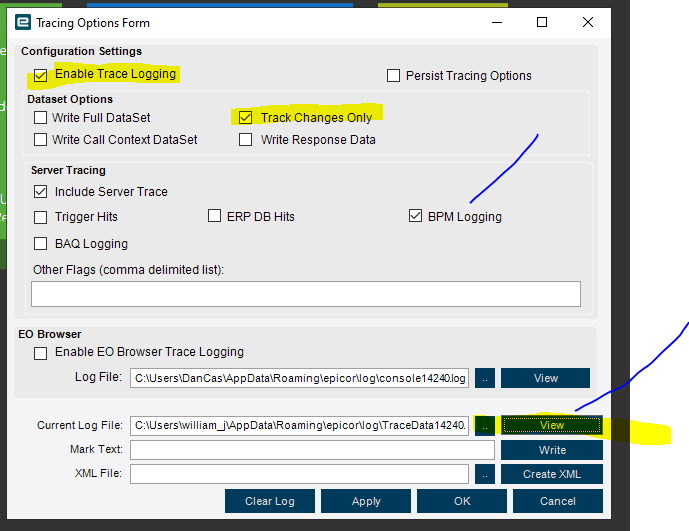Tick the Trigger Hits checkbox
The height and width of the screenshot is (531, 689).
[40, 217]
